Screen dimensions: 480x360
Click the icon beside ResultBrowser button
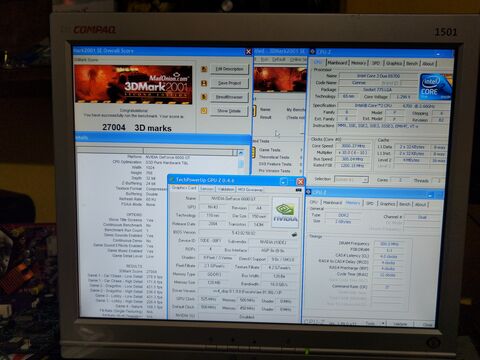(x=204, y=97)
